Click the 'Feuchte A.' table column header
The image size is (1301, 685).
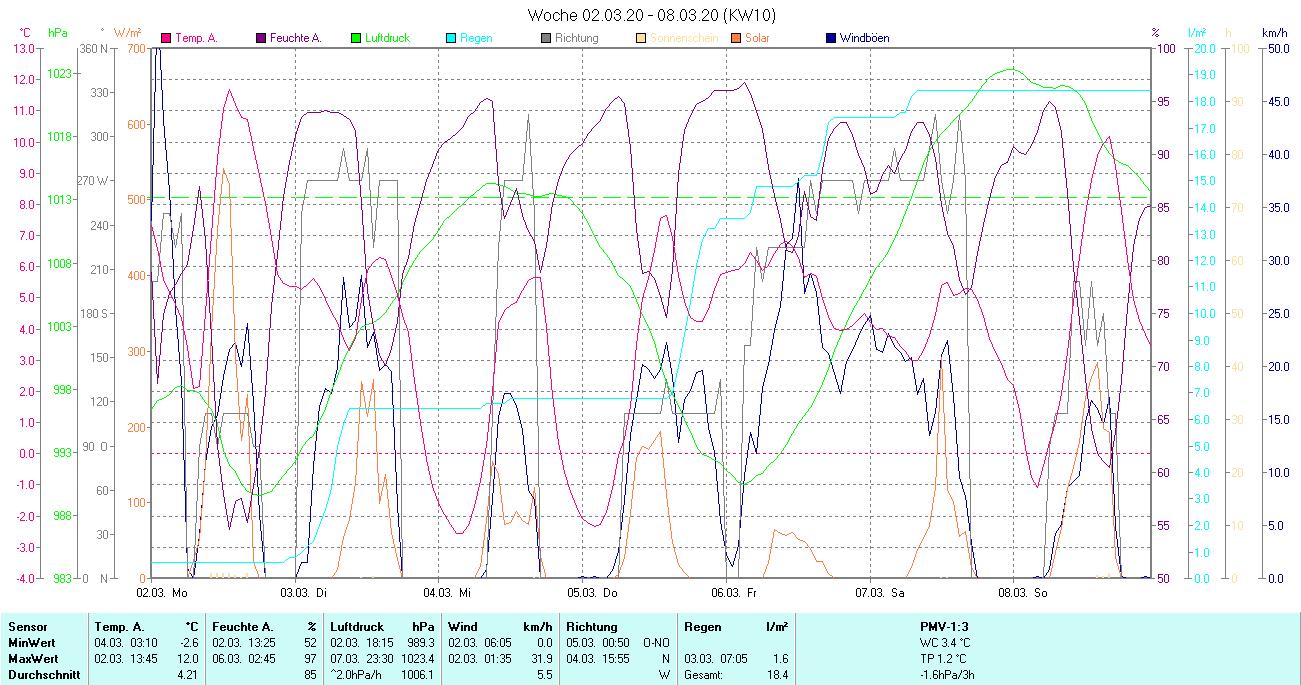click(241, 627)
